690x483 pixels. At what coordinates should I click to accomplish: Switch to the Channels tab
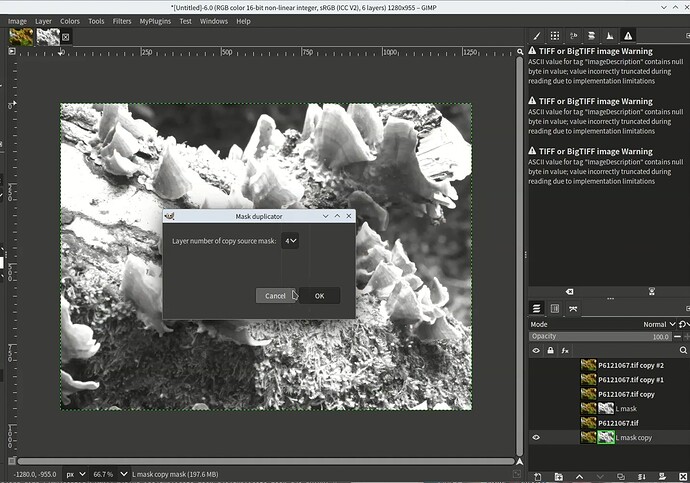click(555, 308)
